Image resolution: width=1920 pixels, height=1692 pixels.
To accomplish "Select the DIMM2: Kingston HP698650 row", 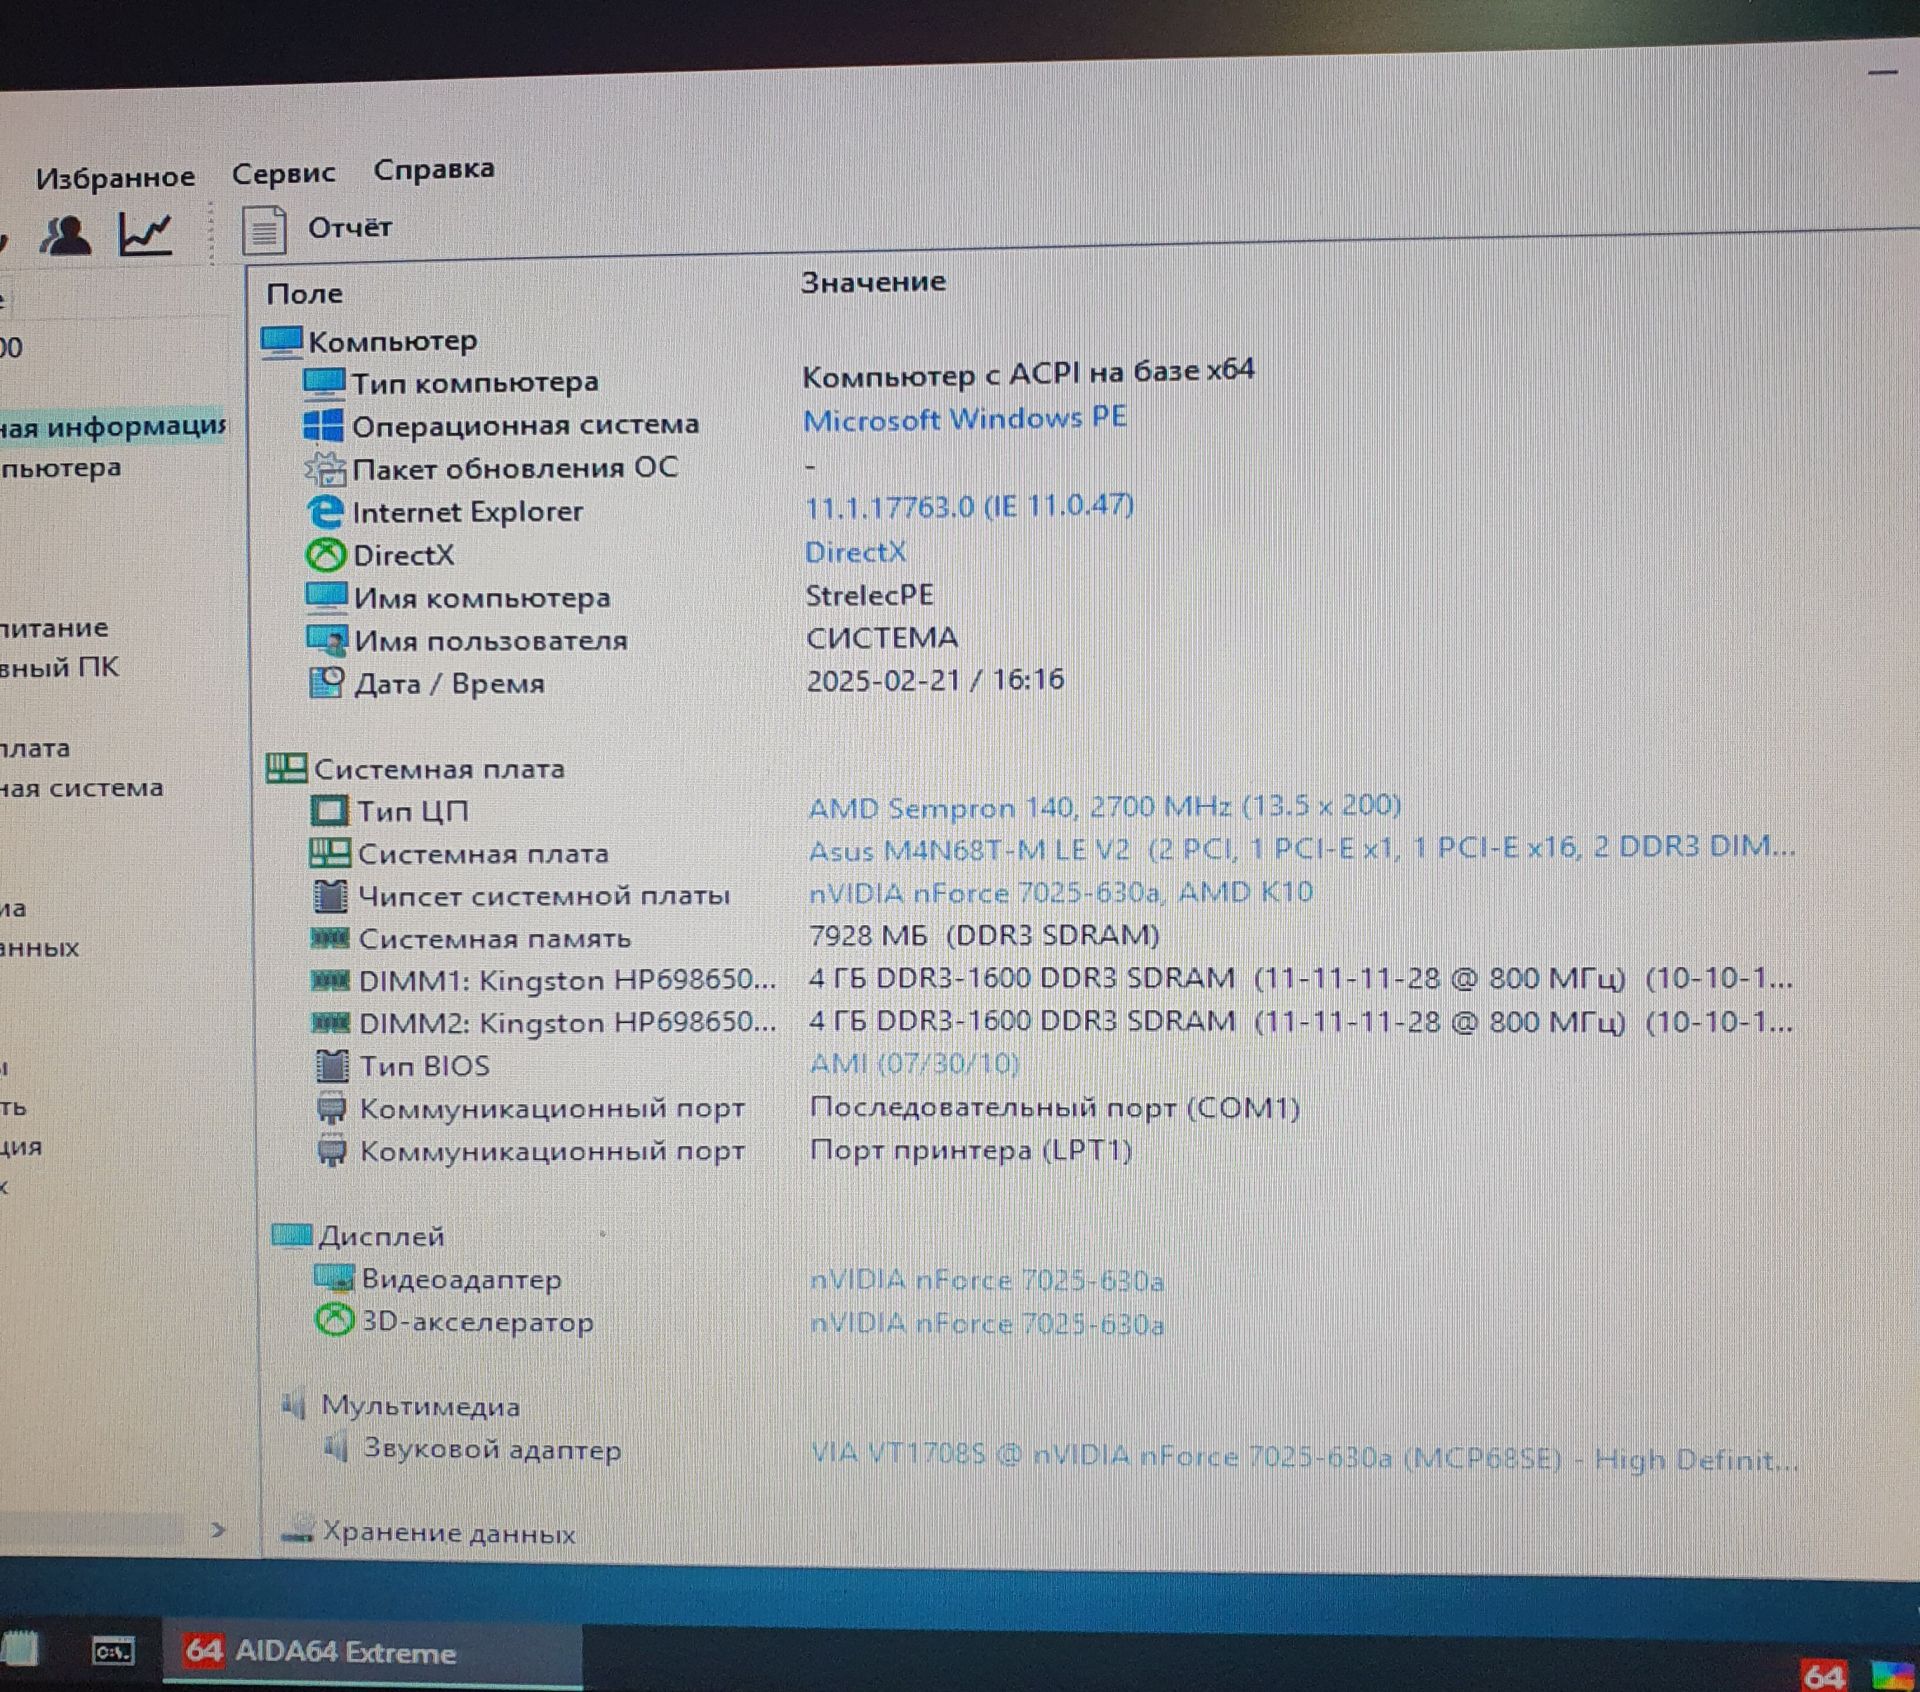I will pyautogui.click(x=1050, y=1023).
